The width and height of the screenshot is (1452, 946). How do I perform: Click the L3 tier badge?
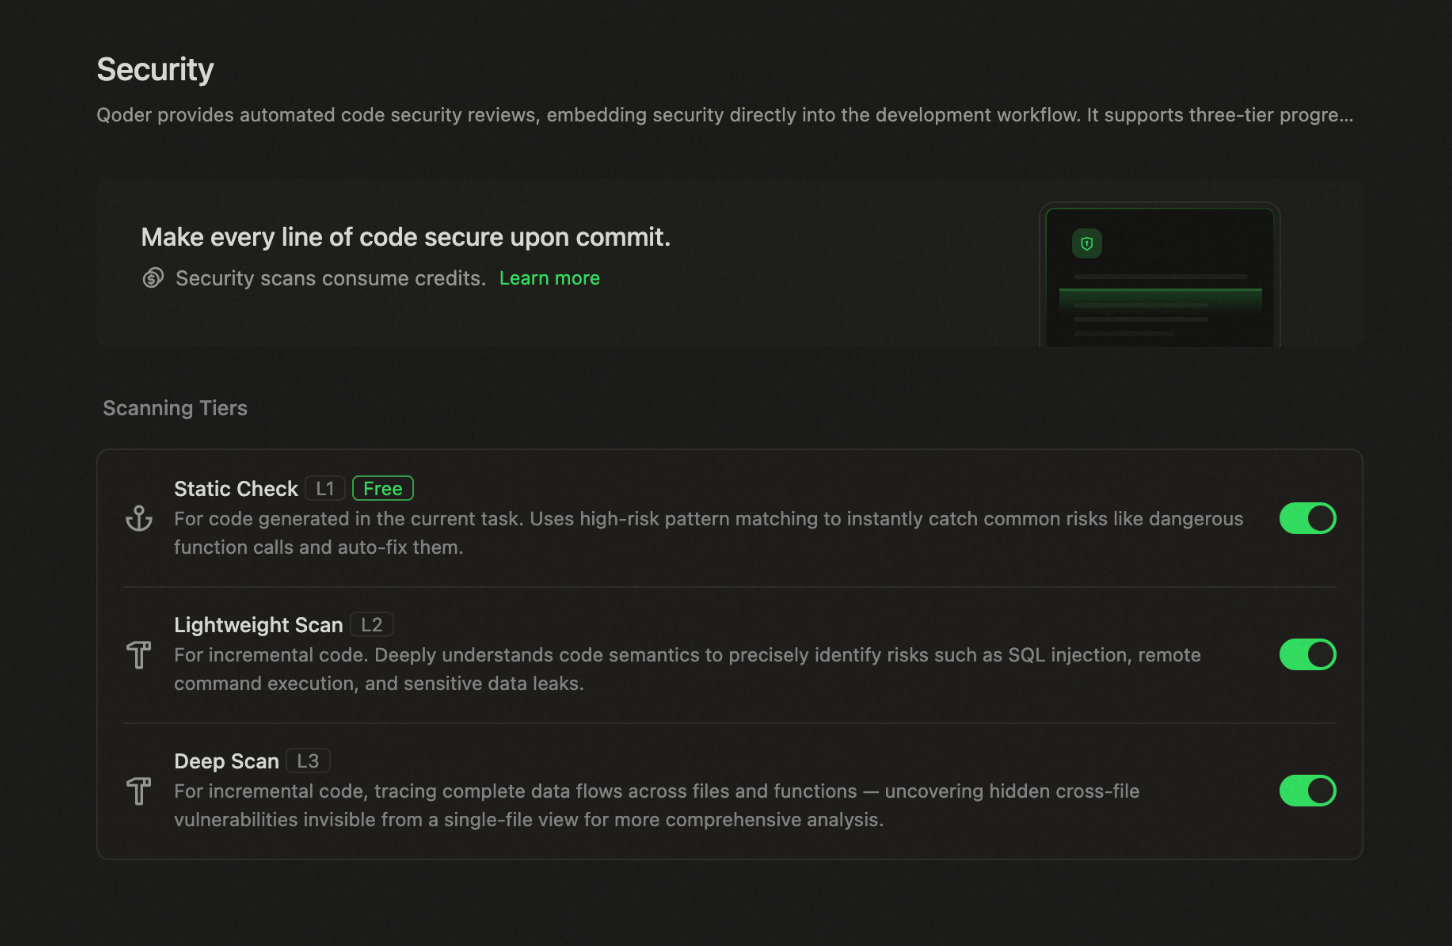tap(308, 760)
